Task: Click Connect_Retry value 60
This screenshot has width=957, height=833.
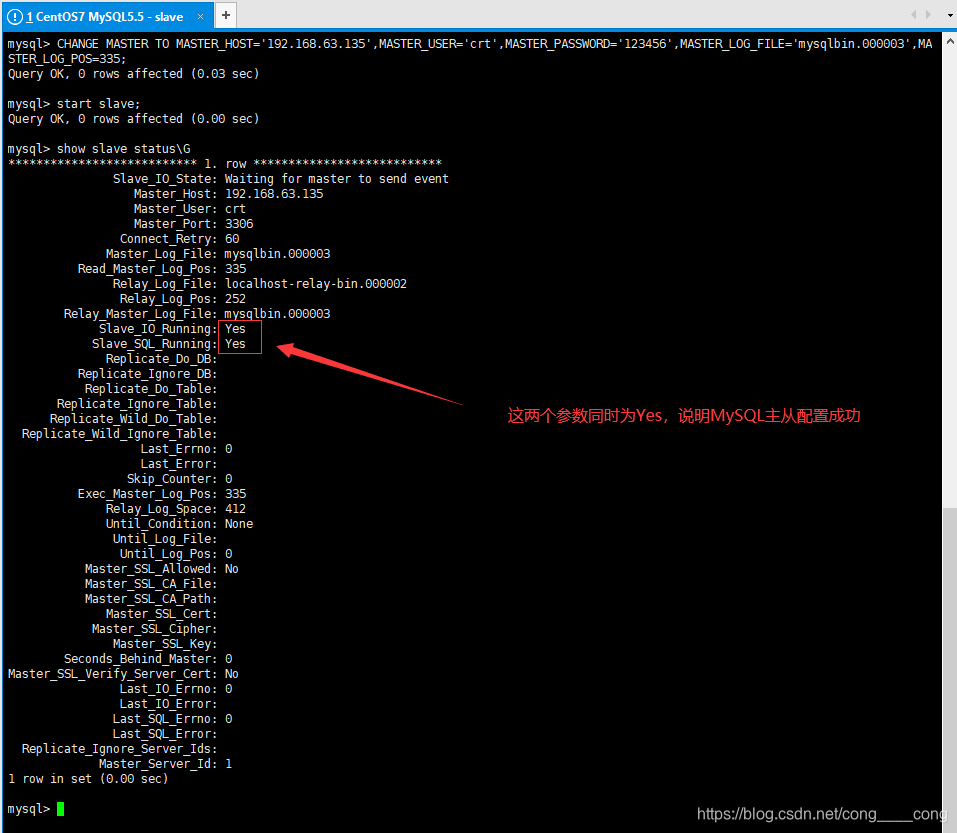Action: (x=232, y=239)
